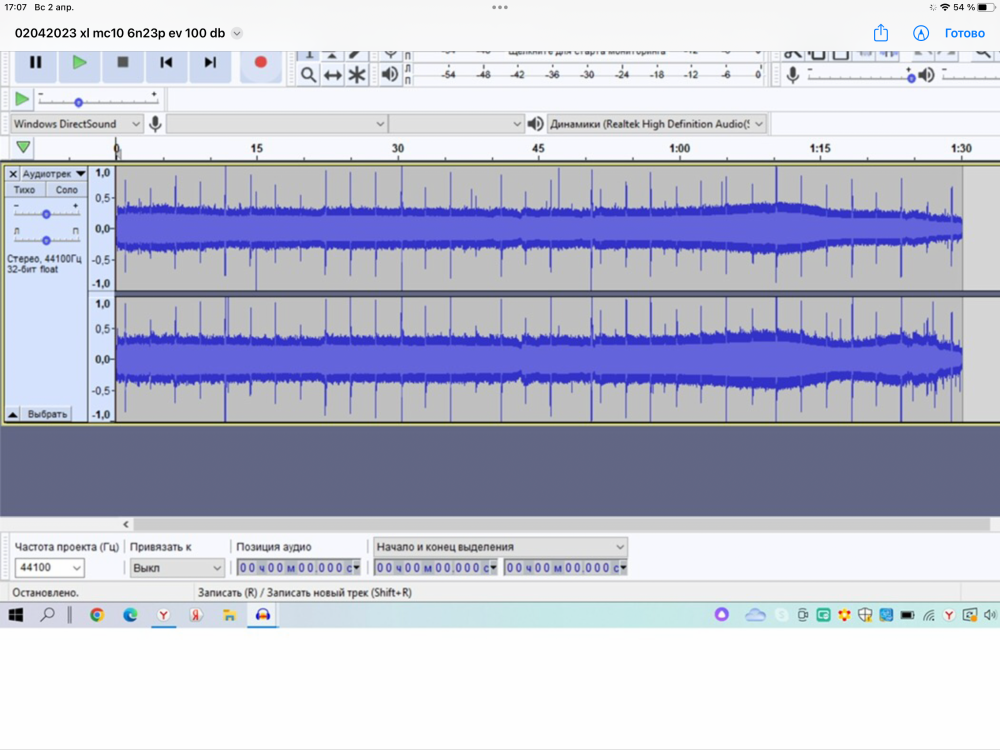
Task: Select the Zoom magnifier tool
Action: tap(309, 75)
